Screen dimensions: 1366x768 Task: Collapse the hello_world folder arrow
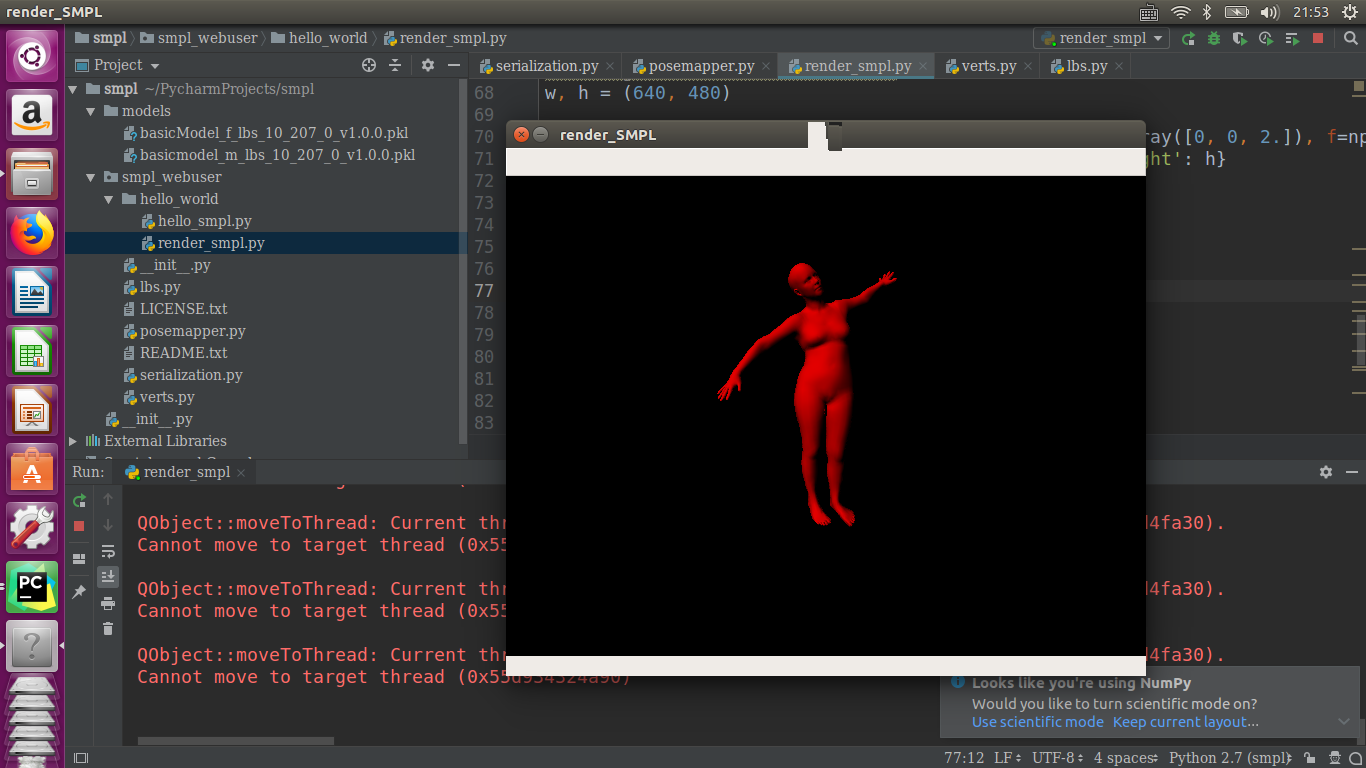click(x=109, y=199)
